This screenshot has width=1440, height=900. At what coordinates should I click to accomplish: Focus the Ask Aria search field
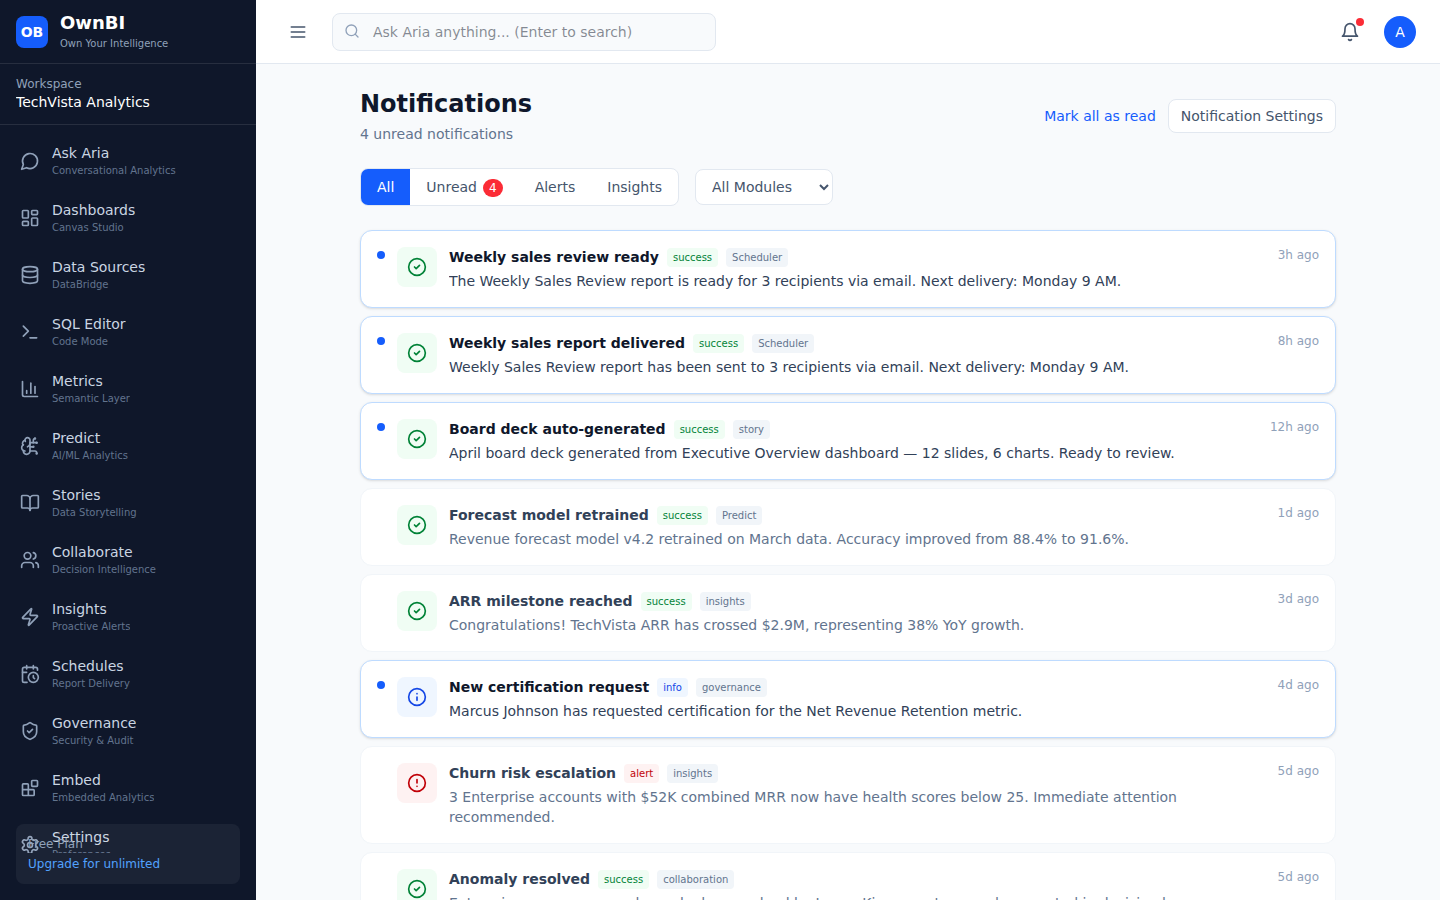524,32
